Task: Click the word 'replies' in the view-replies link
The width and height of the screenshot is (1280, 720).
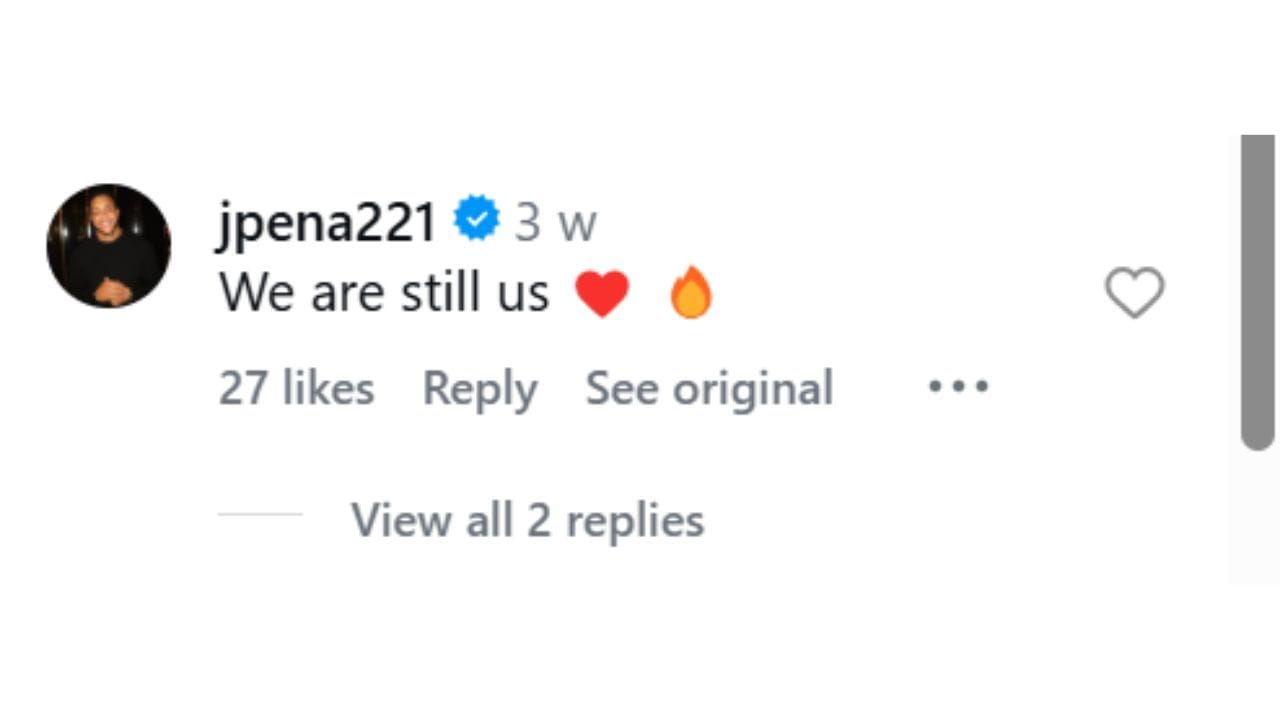Action: (635, 521)
